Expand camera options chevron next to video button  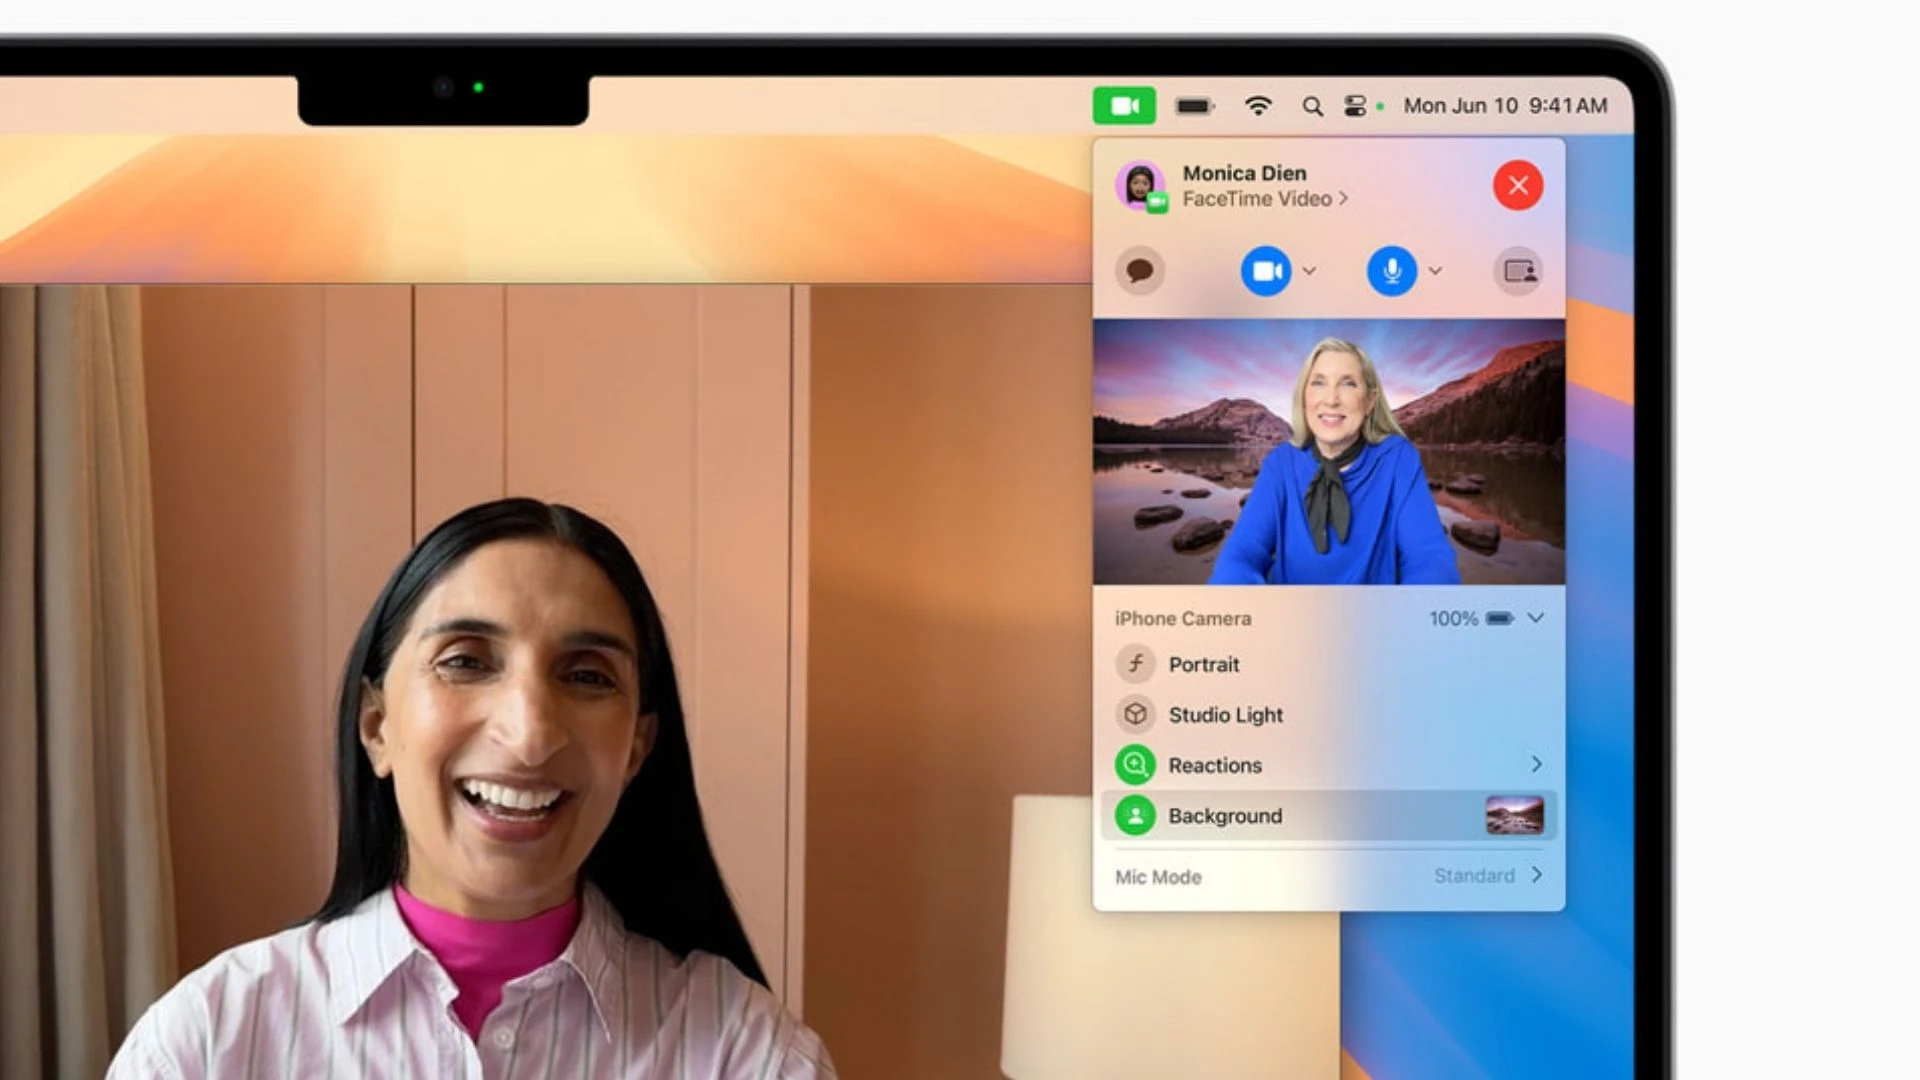coord(1309,271)
